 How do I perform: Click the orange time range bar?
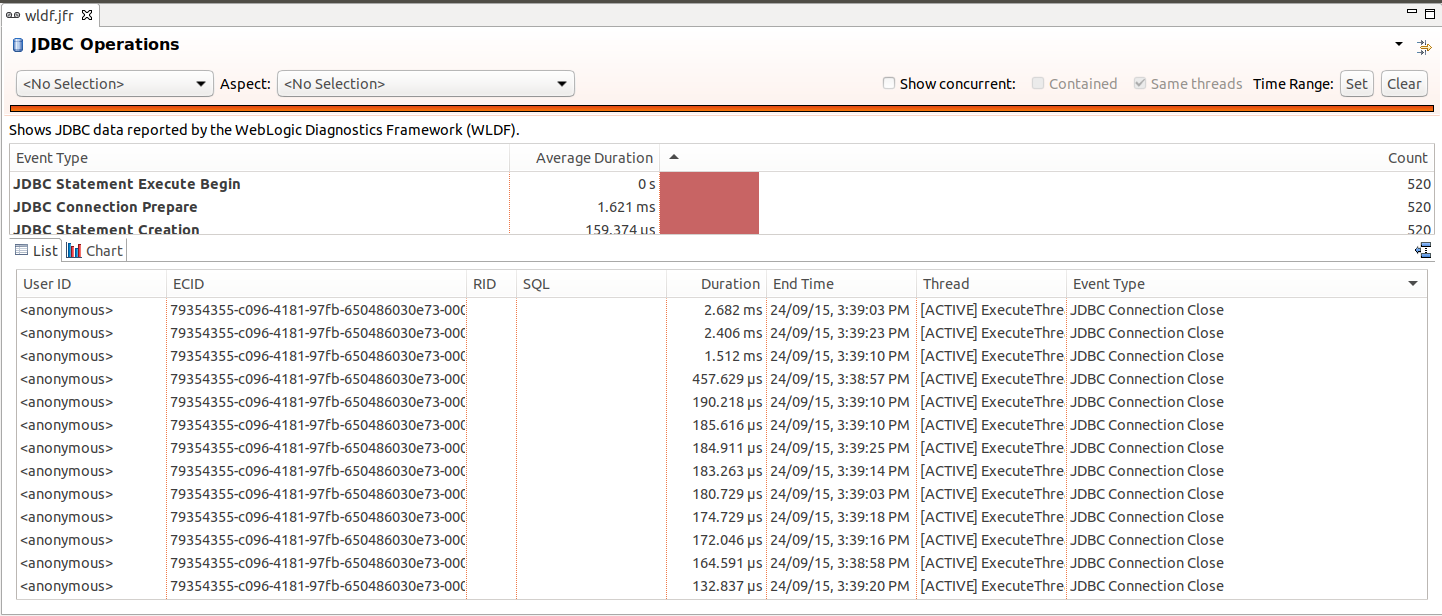click(720, 108)
